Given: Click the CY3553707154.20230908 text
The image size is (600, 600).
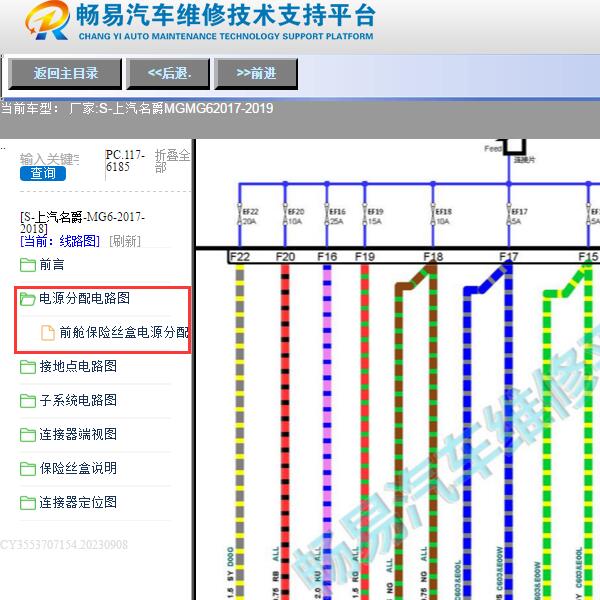Looking at the screenshot, I should [x=64, y=545].
